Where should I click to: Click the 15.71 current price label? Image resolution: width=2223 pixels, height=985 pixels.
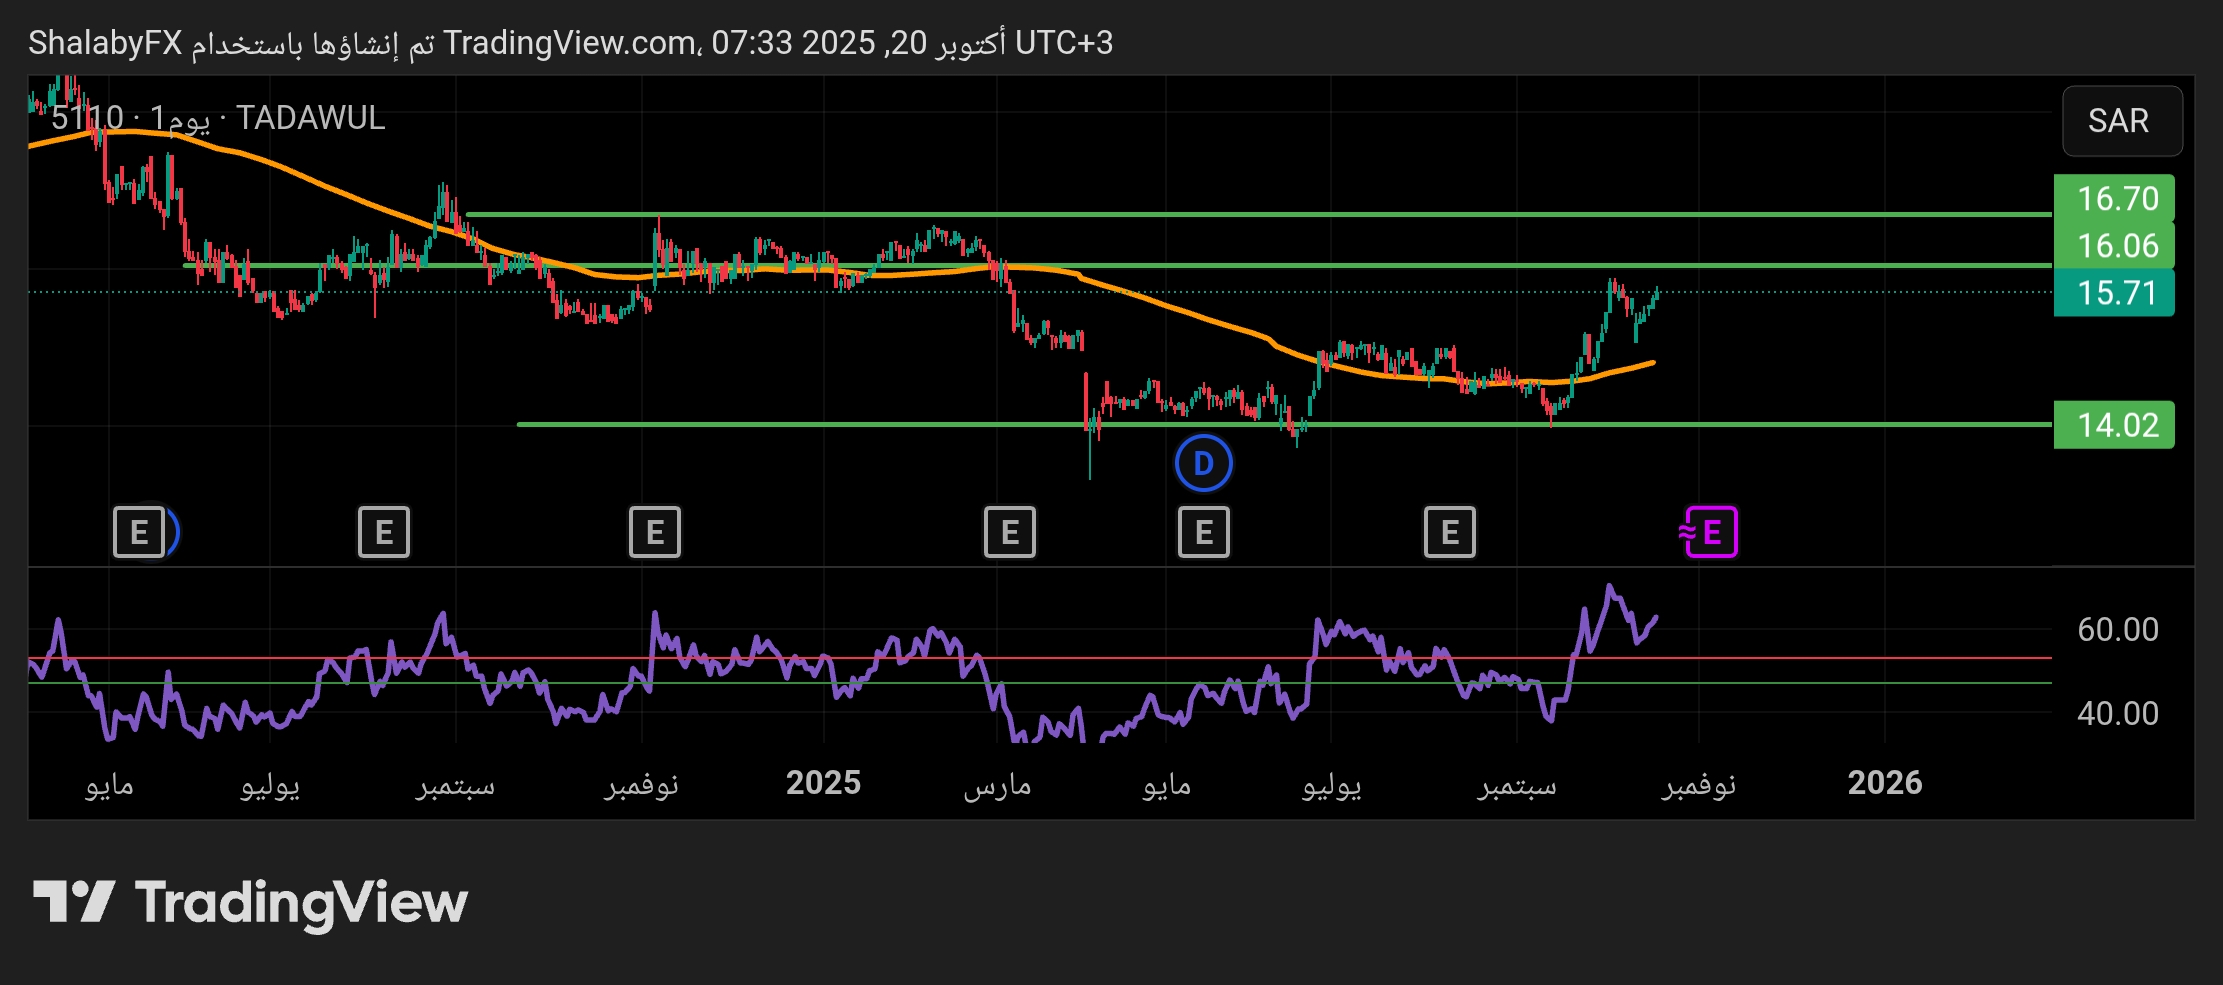2115,293
